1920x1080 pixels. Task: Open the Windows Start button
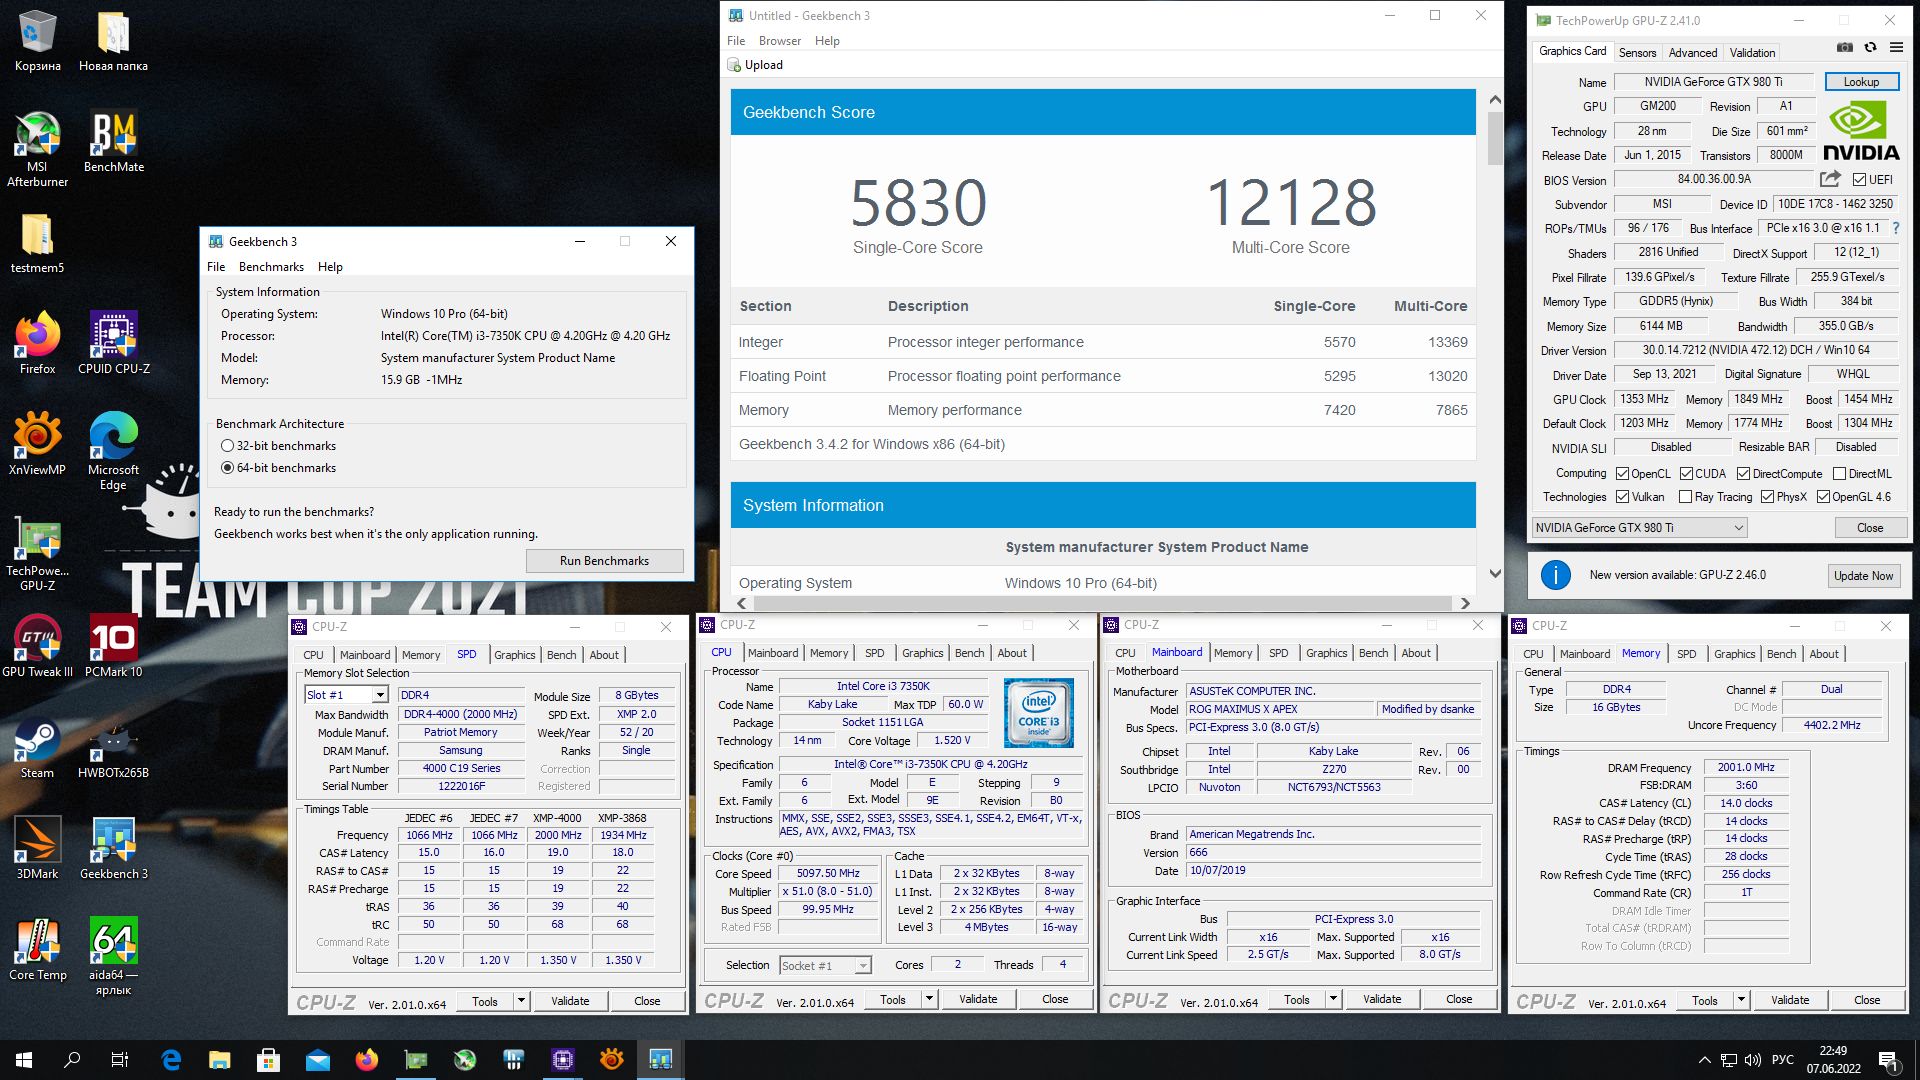coord(24,1060)
